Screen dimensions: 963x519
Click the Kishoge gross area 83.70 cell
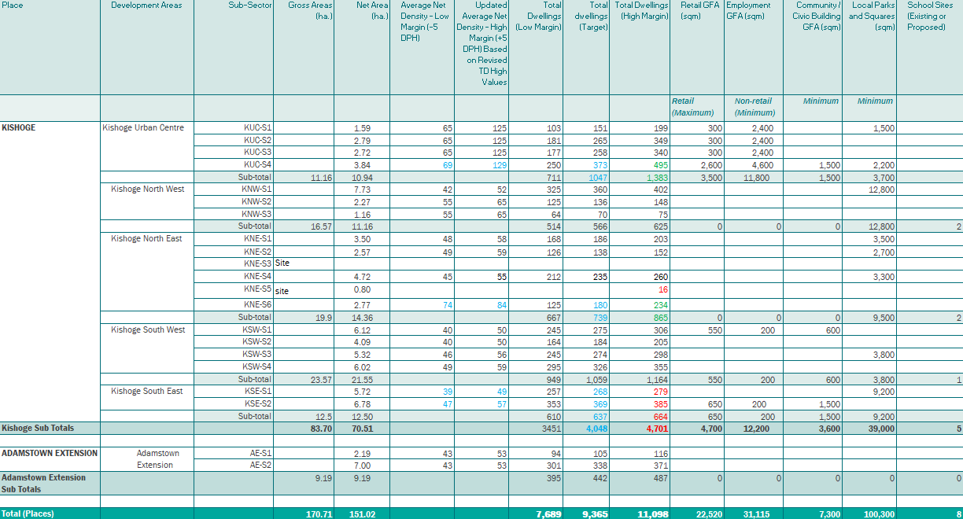(x=322, y=429)
